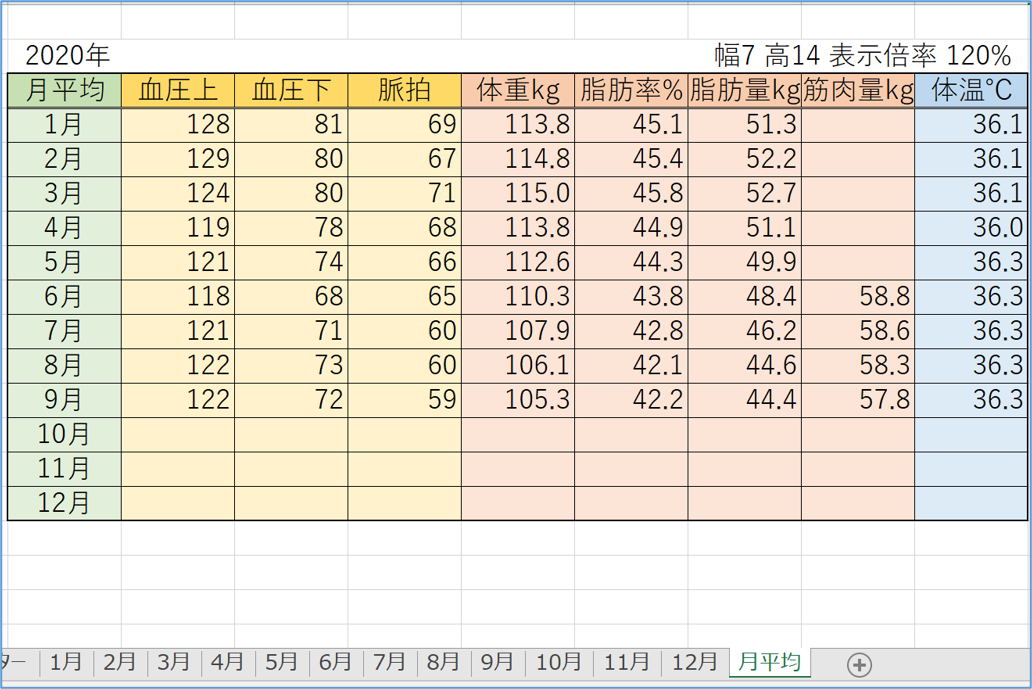The image size is (1032, 689).
Task: Click lower blood pressure value 81
Action: 291,124
